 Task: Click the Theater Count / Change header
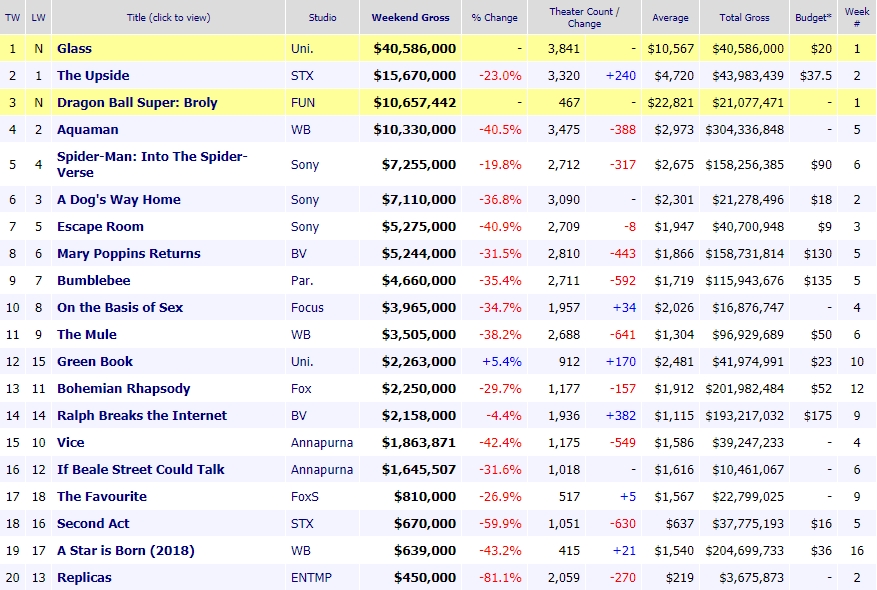coord(584,17)
